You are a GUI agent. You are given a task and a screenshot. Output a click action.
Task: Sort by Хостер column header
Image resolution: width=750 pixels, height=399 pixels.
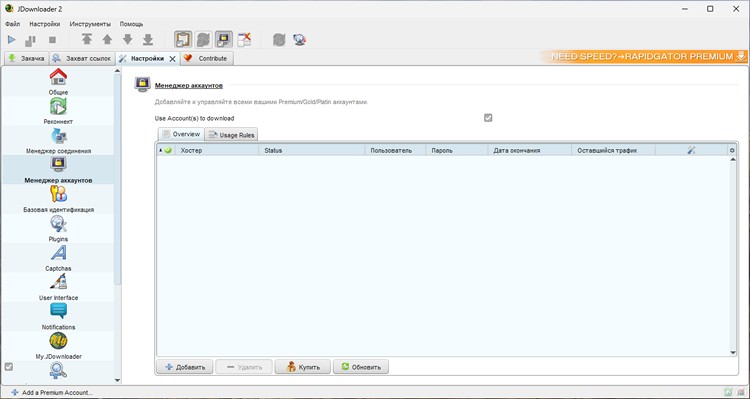tap(217, 150)
